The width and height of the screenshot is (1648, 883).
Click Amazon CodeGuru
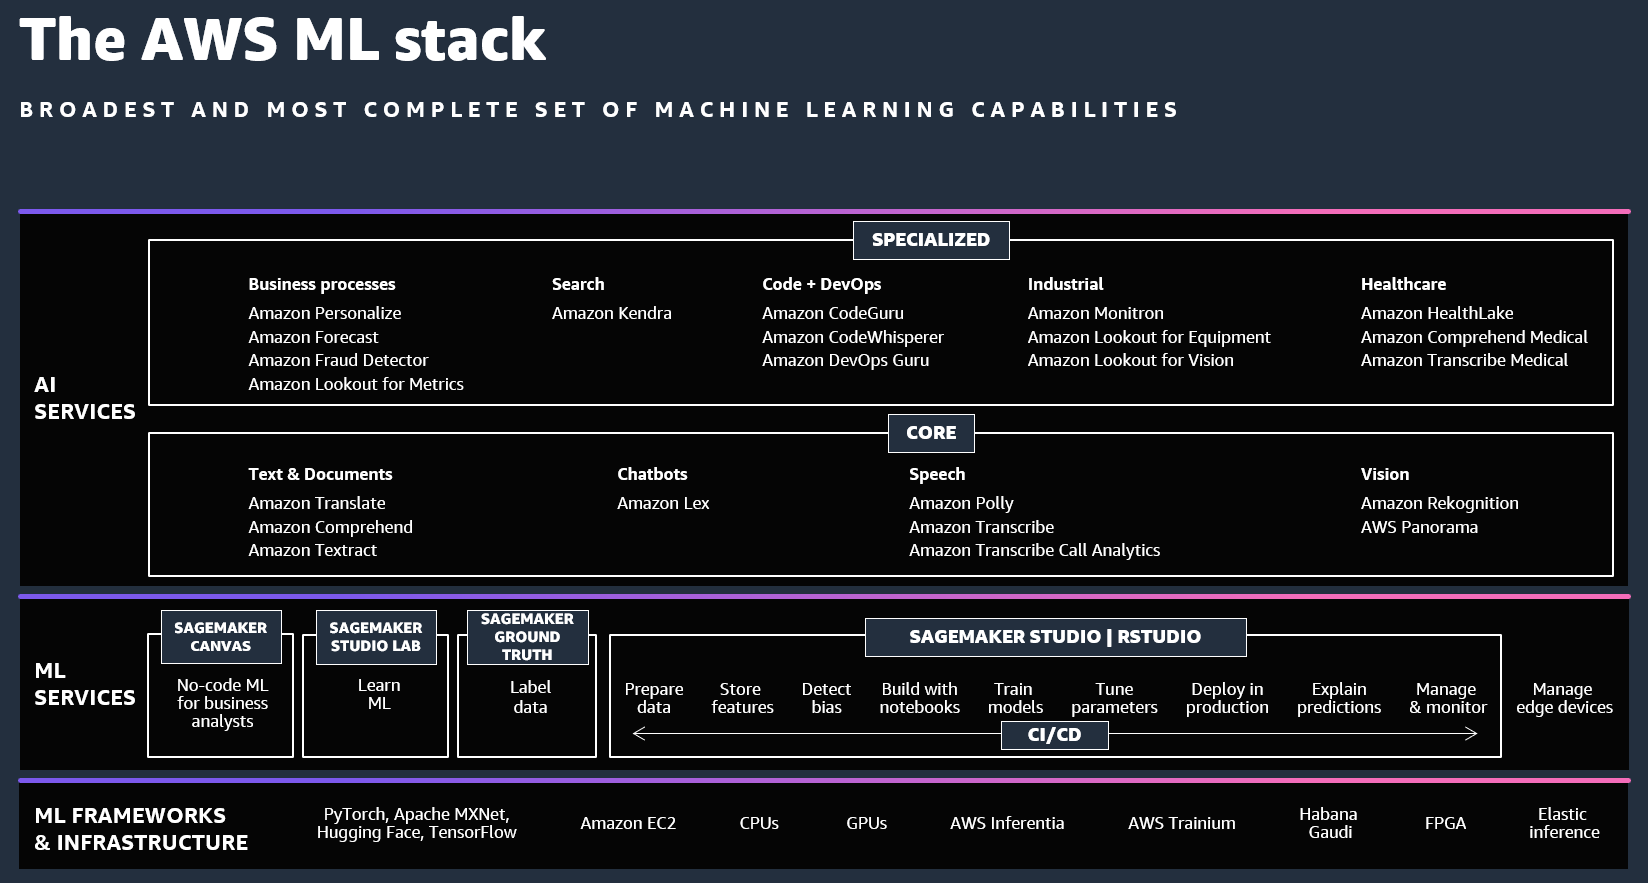[x=833, y=313]
